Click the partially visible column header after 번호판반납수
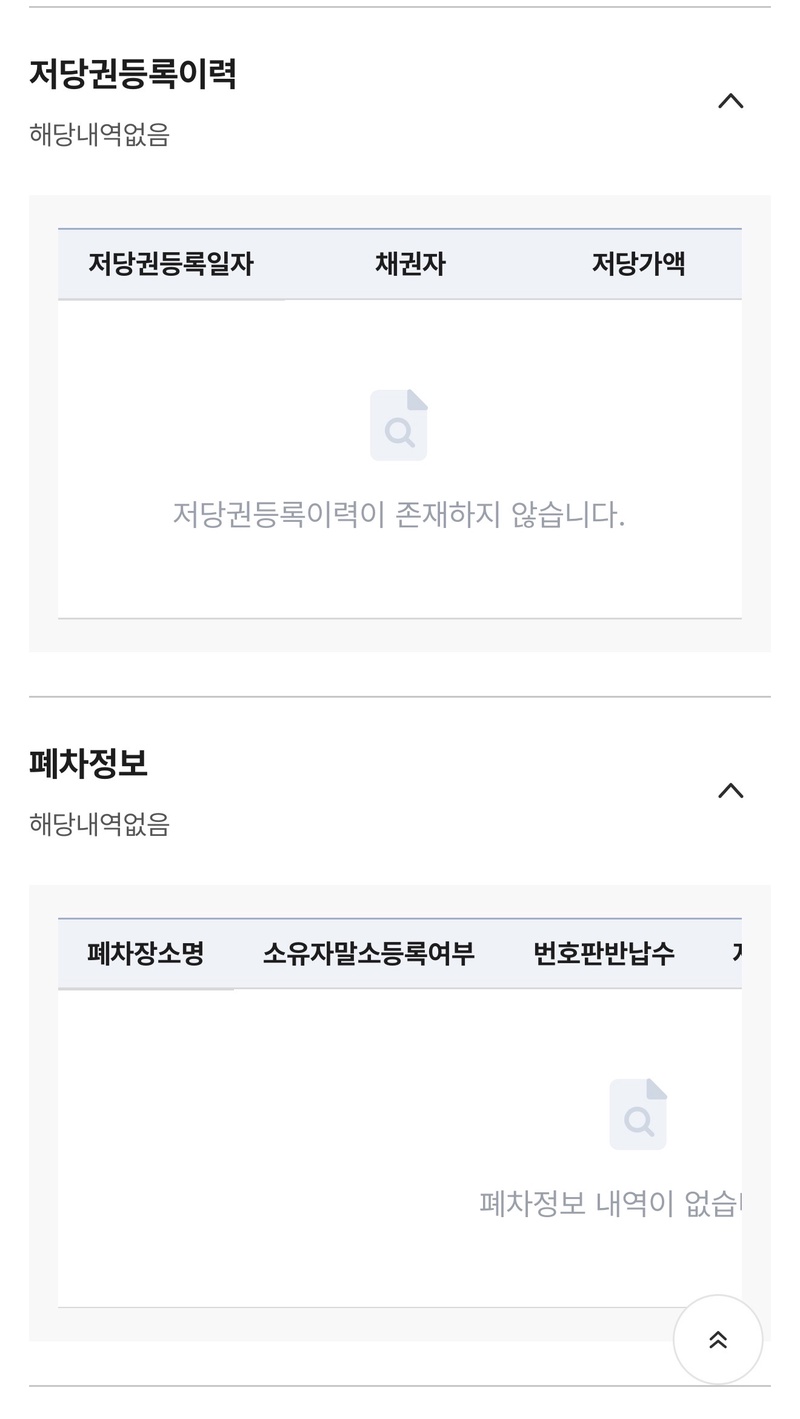 (x=735, y=954)
